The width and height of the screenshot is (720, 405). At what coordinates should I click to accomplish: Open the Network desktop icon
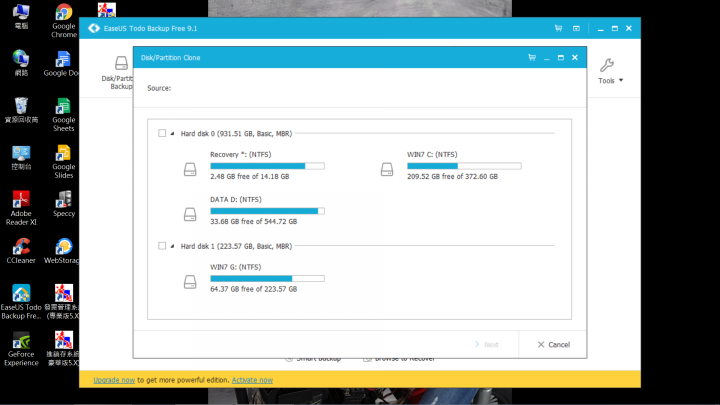(21, 63)
